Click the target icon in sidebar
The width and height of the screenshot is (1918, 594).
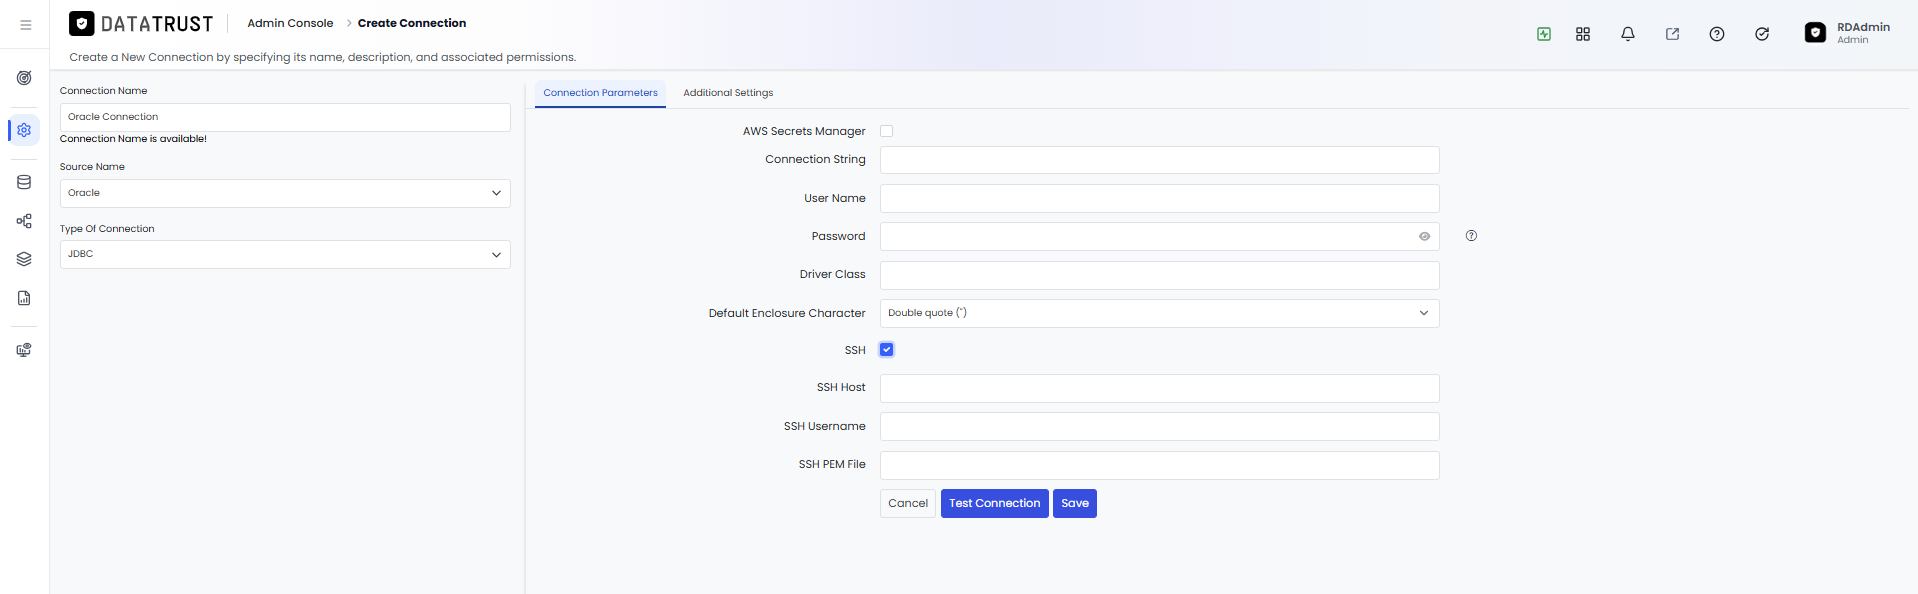pyautogui.click(x=24, y=78)
